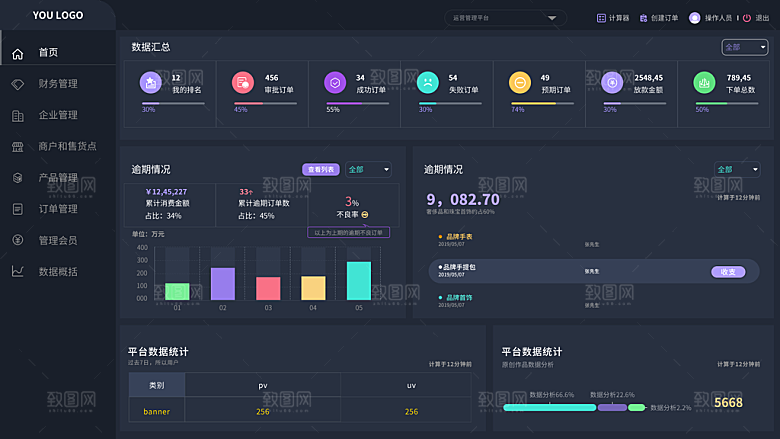Click the document icon for 订单管理
Viewport: 780px width, 439px height.
[17, 209]
